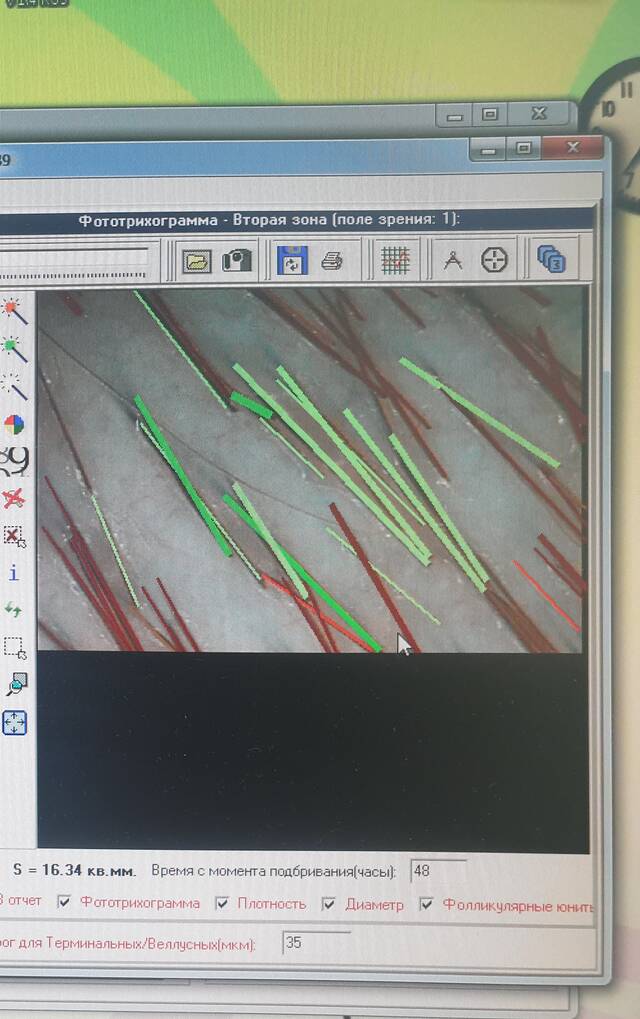The height and width of the screenshot is (1019, 640).
Task: Toggle the red grid overlay icon
Action: click(394, 260)
